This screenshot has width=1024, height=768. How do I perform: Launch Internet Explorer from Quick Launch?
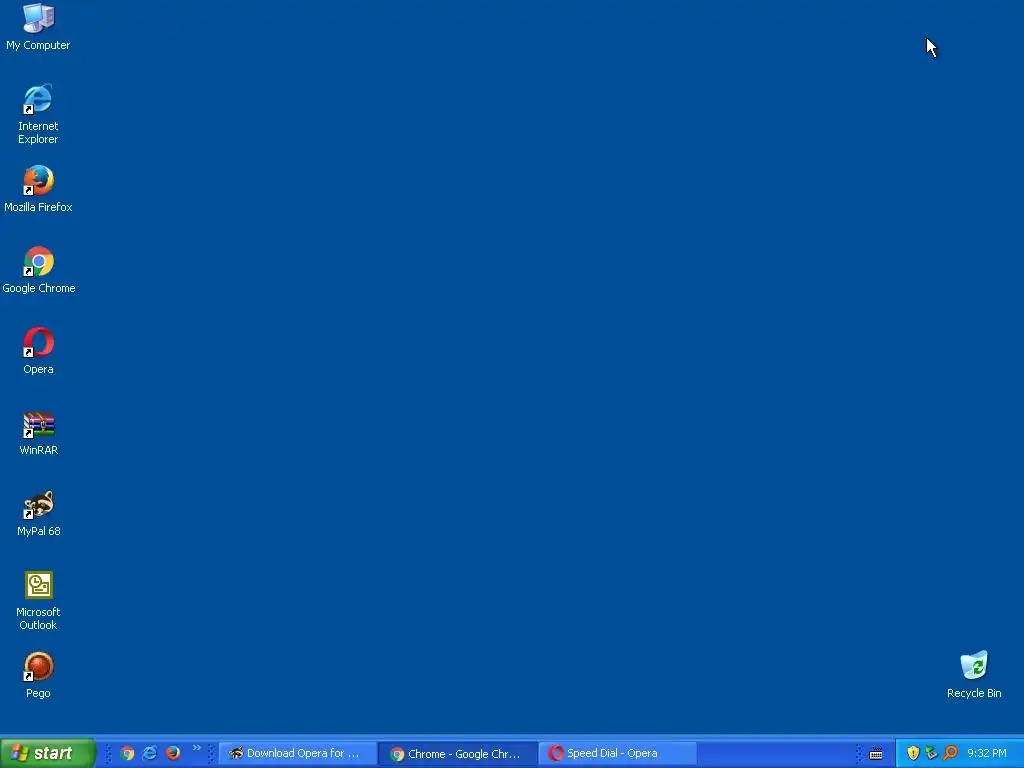(x=150, y=753)
